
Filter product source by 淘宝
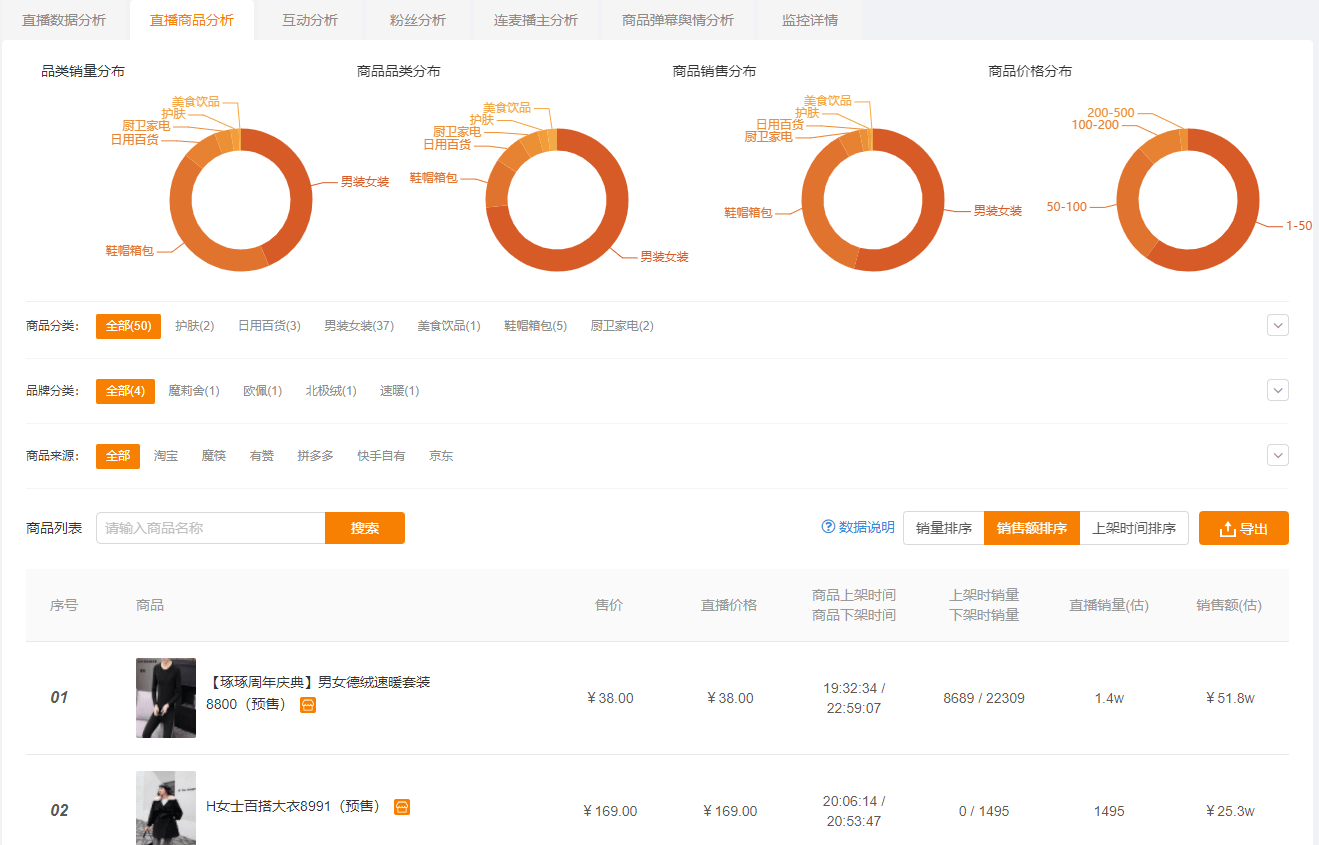click(166, 456)
